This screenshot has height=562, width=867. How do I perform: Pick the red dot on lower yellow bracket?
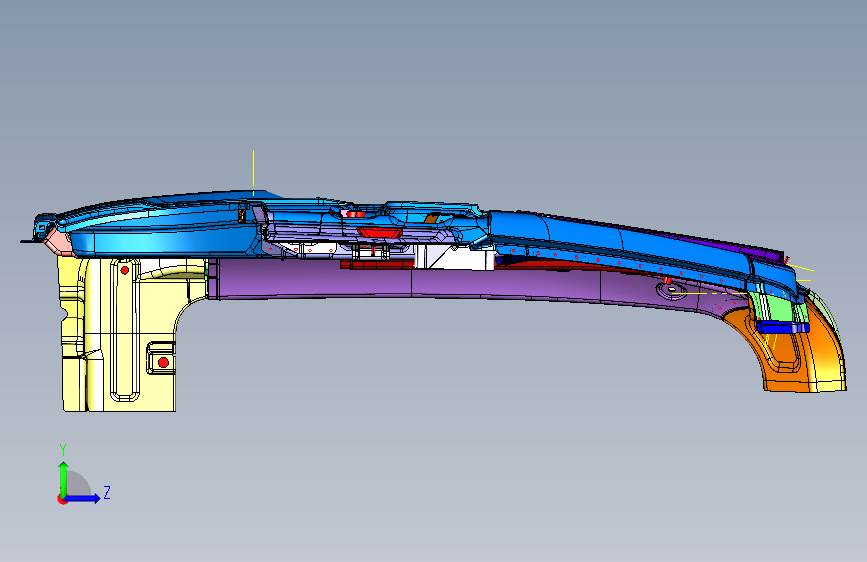(163, 362)
